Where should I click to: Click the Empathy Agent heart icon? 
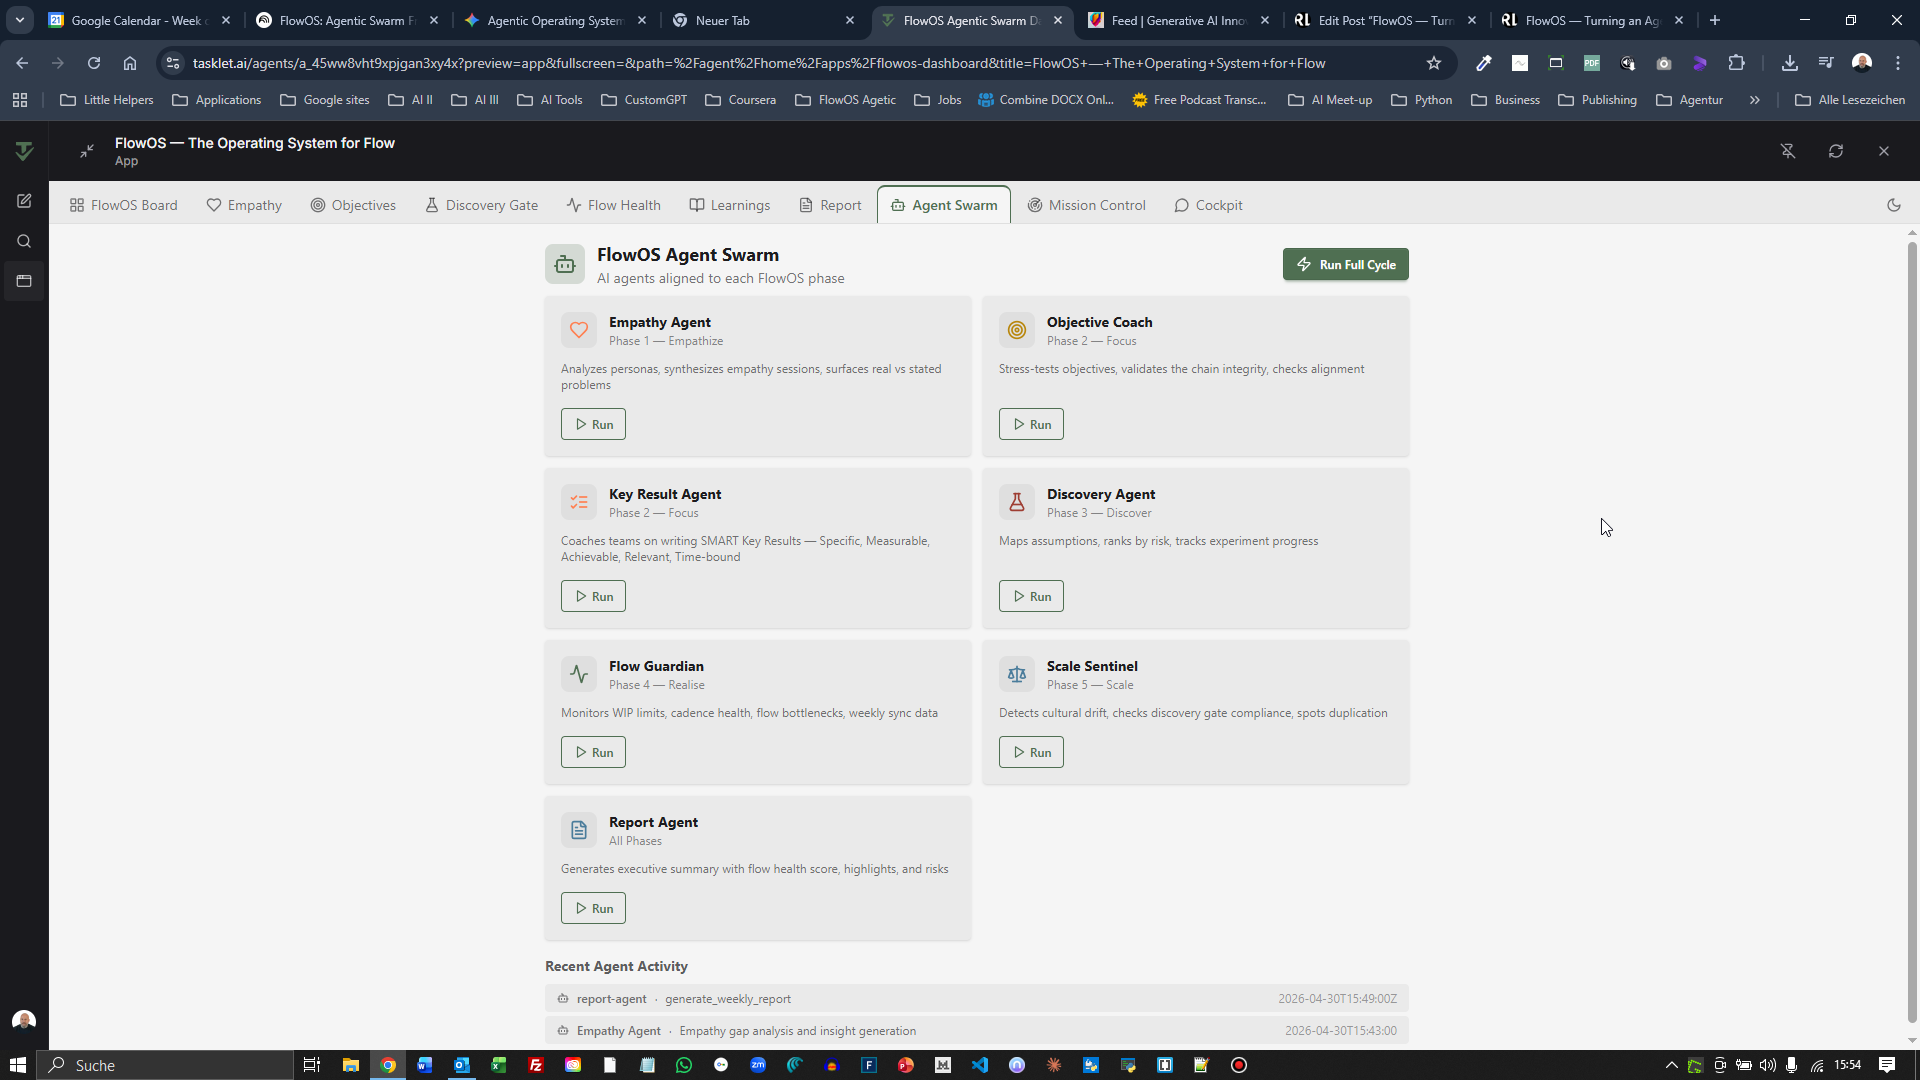click(x=579, y=330)
